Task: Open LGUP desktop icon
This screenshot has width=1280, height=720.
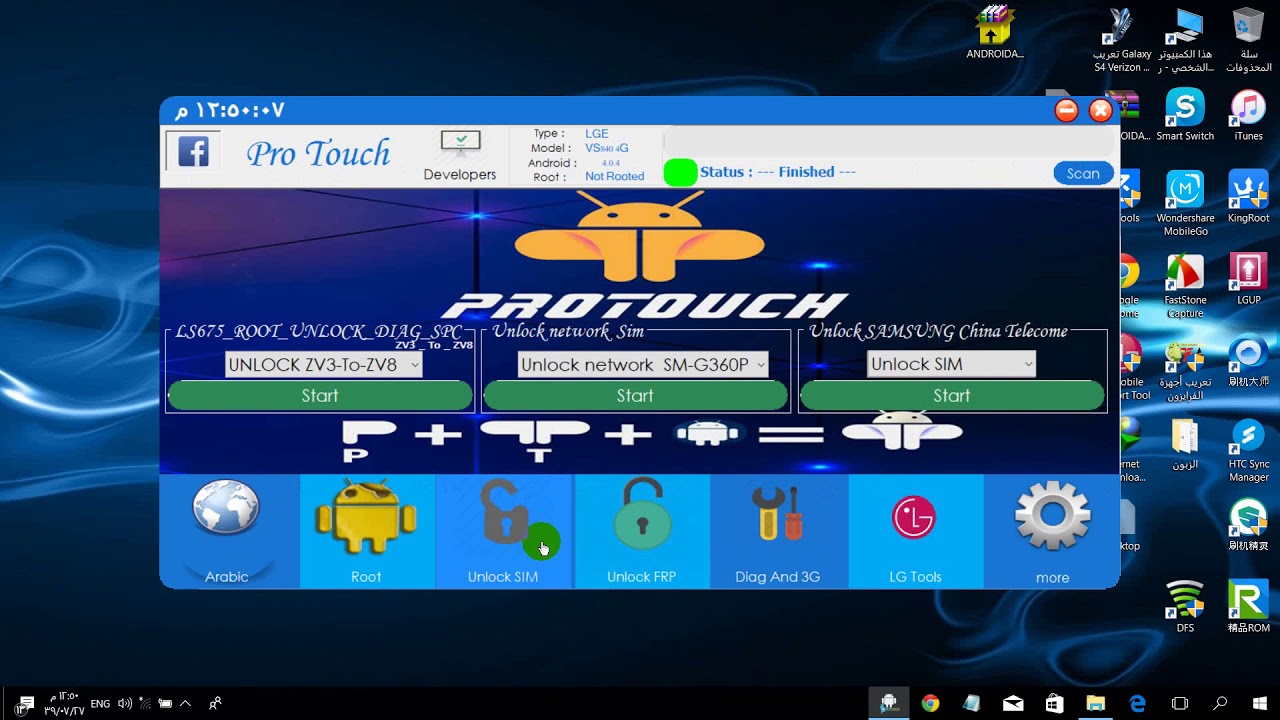Action: click(x=1248, y=279)
